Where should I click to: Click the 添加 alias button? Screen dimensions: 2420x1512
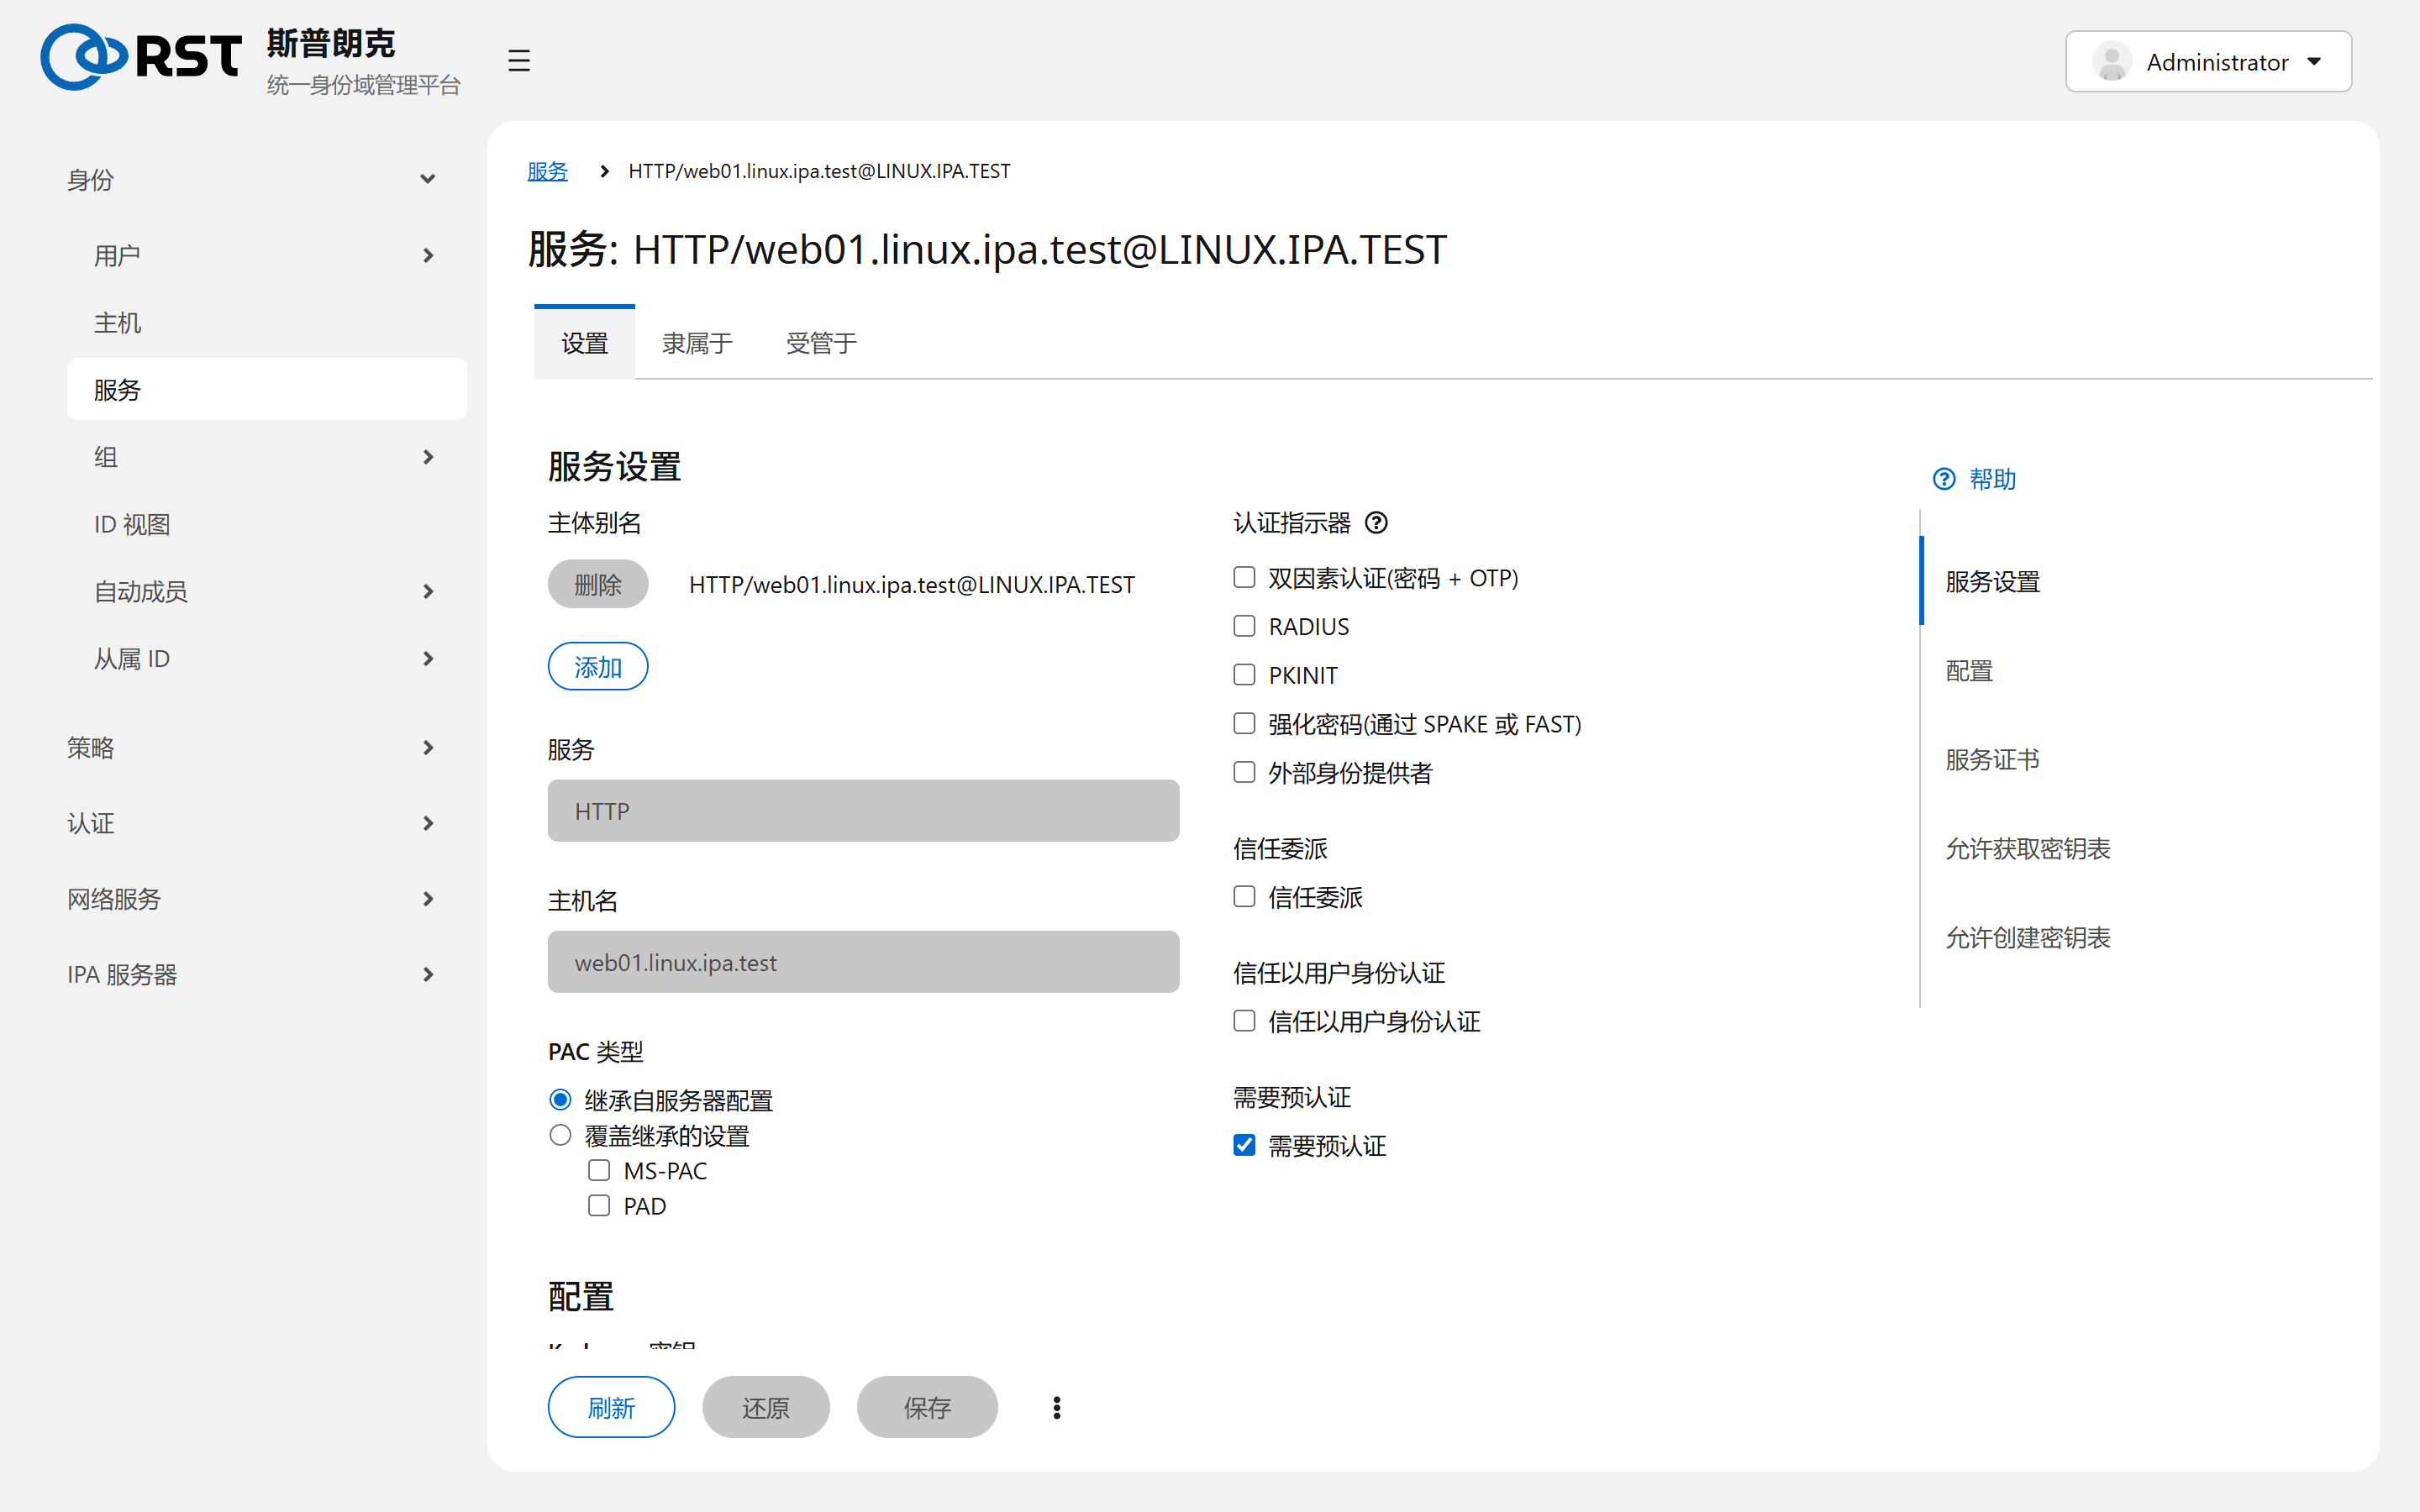point(597,667)
